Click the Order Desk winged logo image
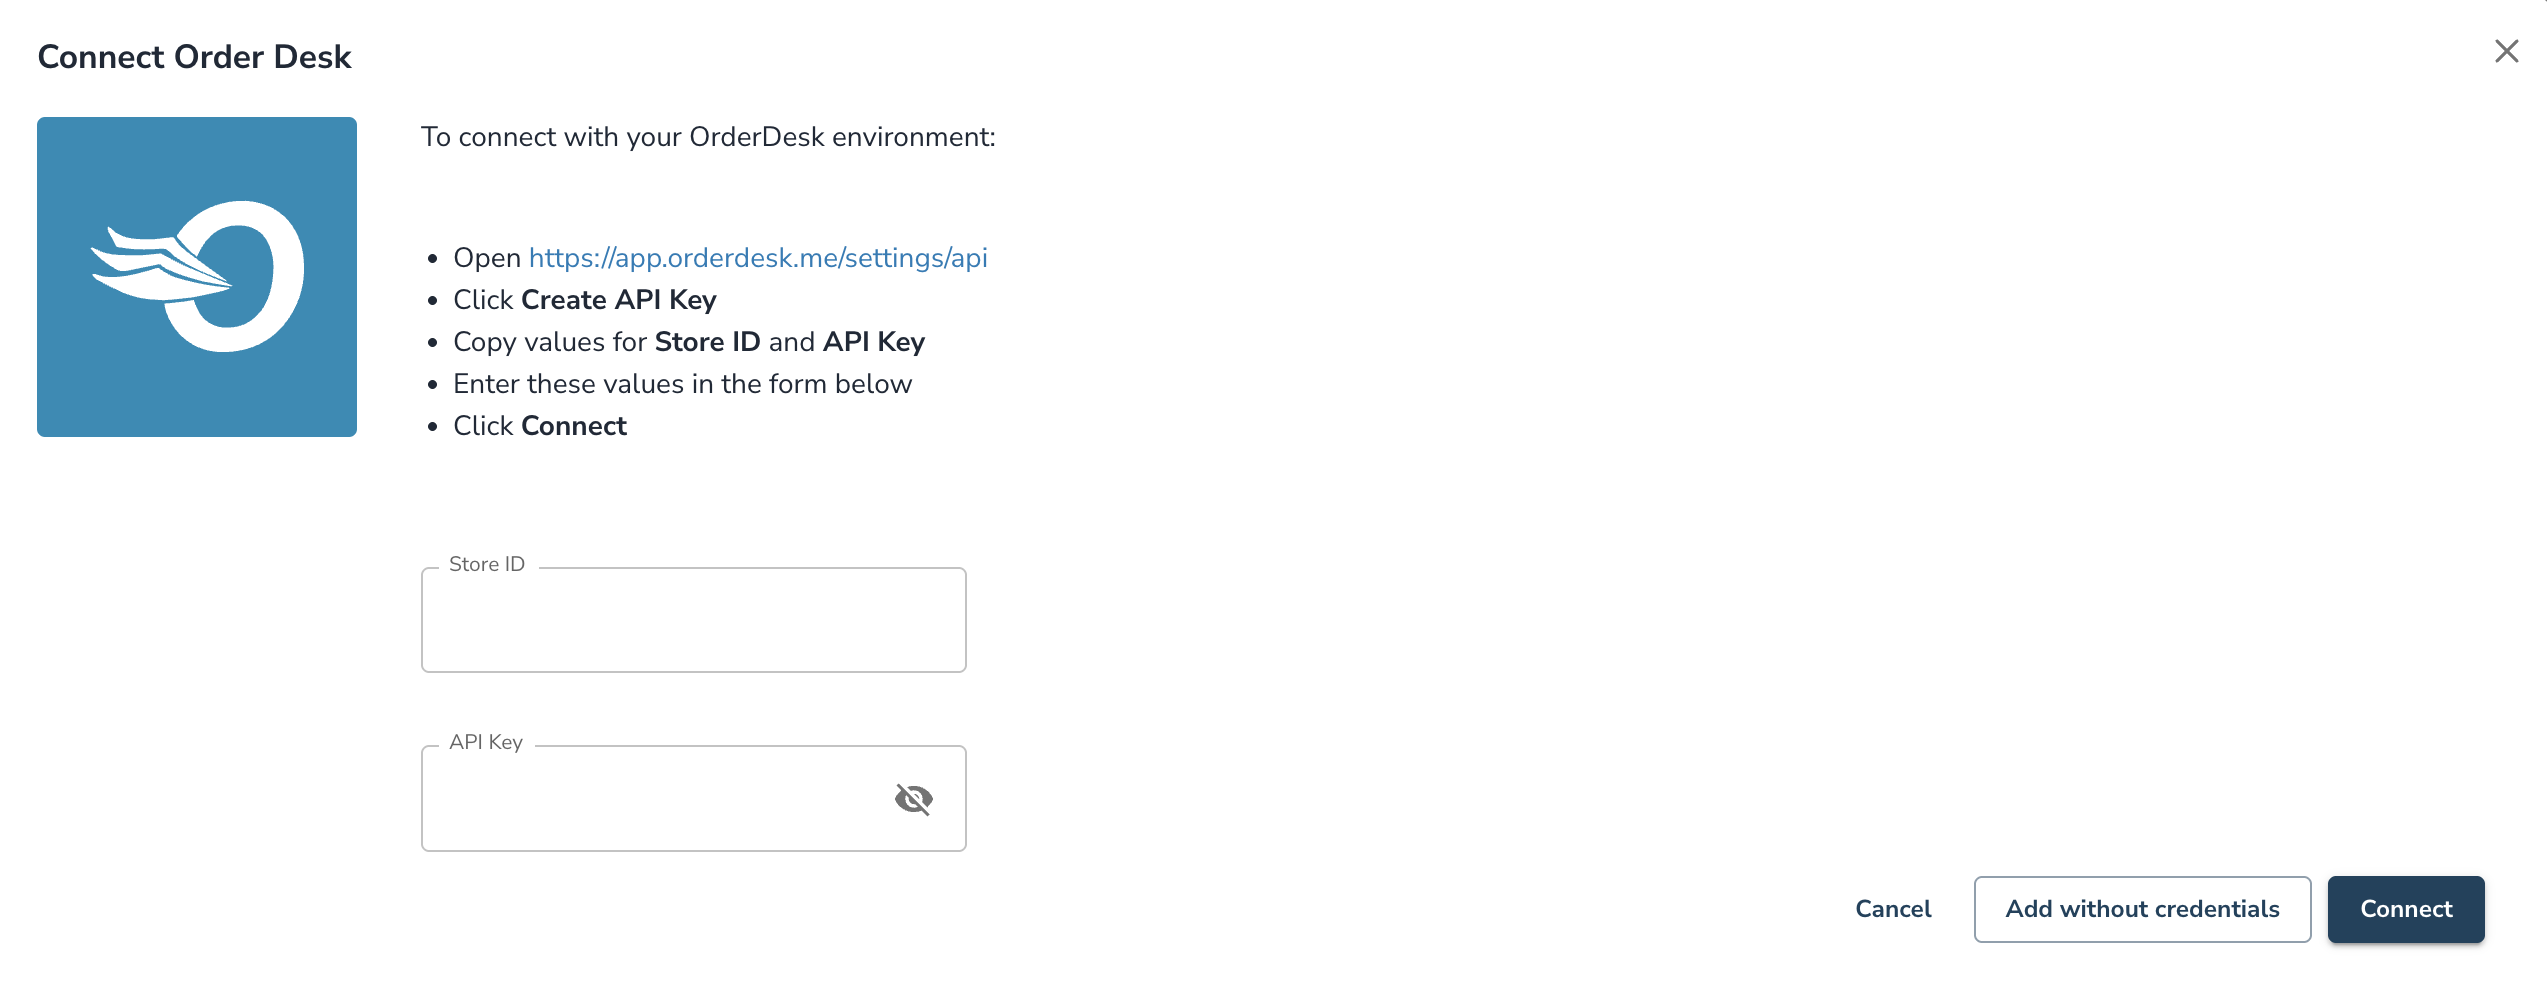This screenshot has height=996, width=2547. click(x=197, y=277)
